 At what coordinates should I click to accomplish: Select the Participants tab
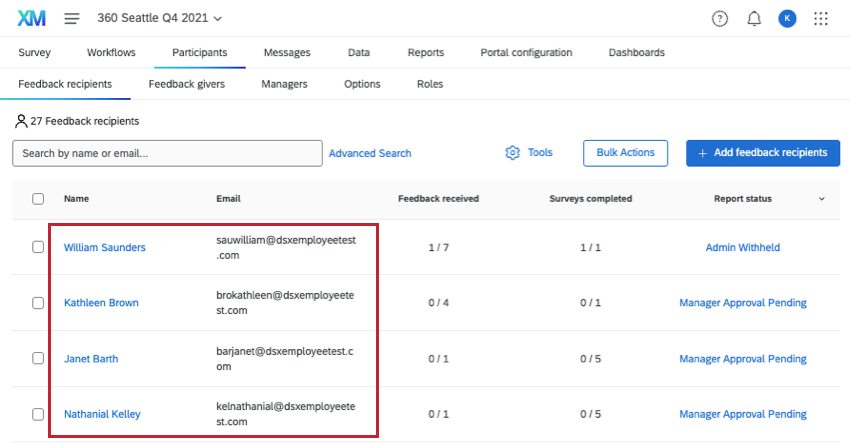[199, 53]
